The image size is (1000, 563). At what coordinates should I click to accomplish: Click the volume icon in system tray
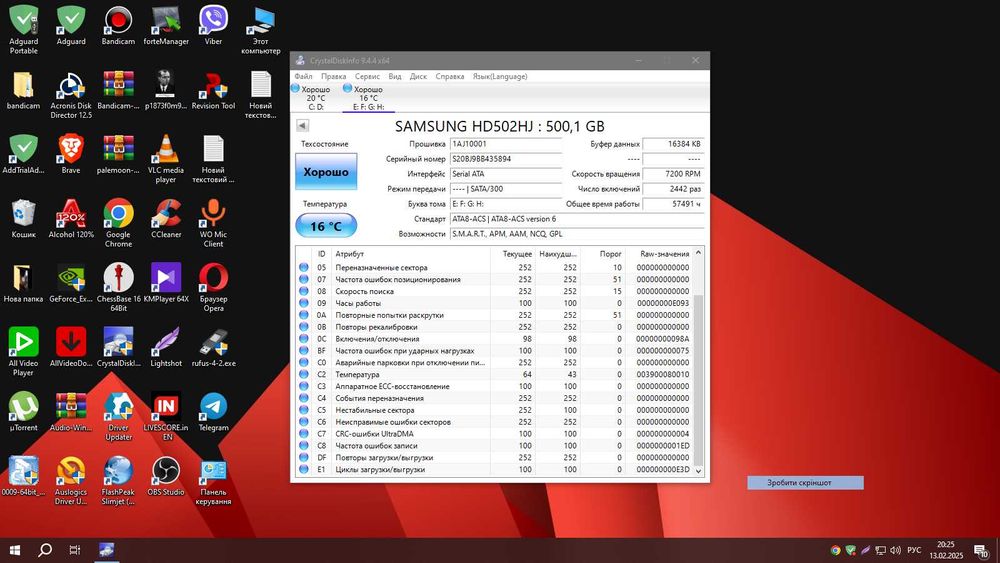pos(895,550)
